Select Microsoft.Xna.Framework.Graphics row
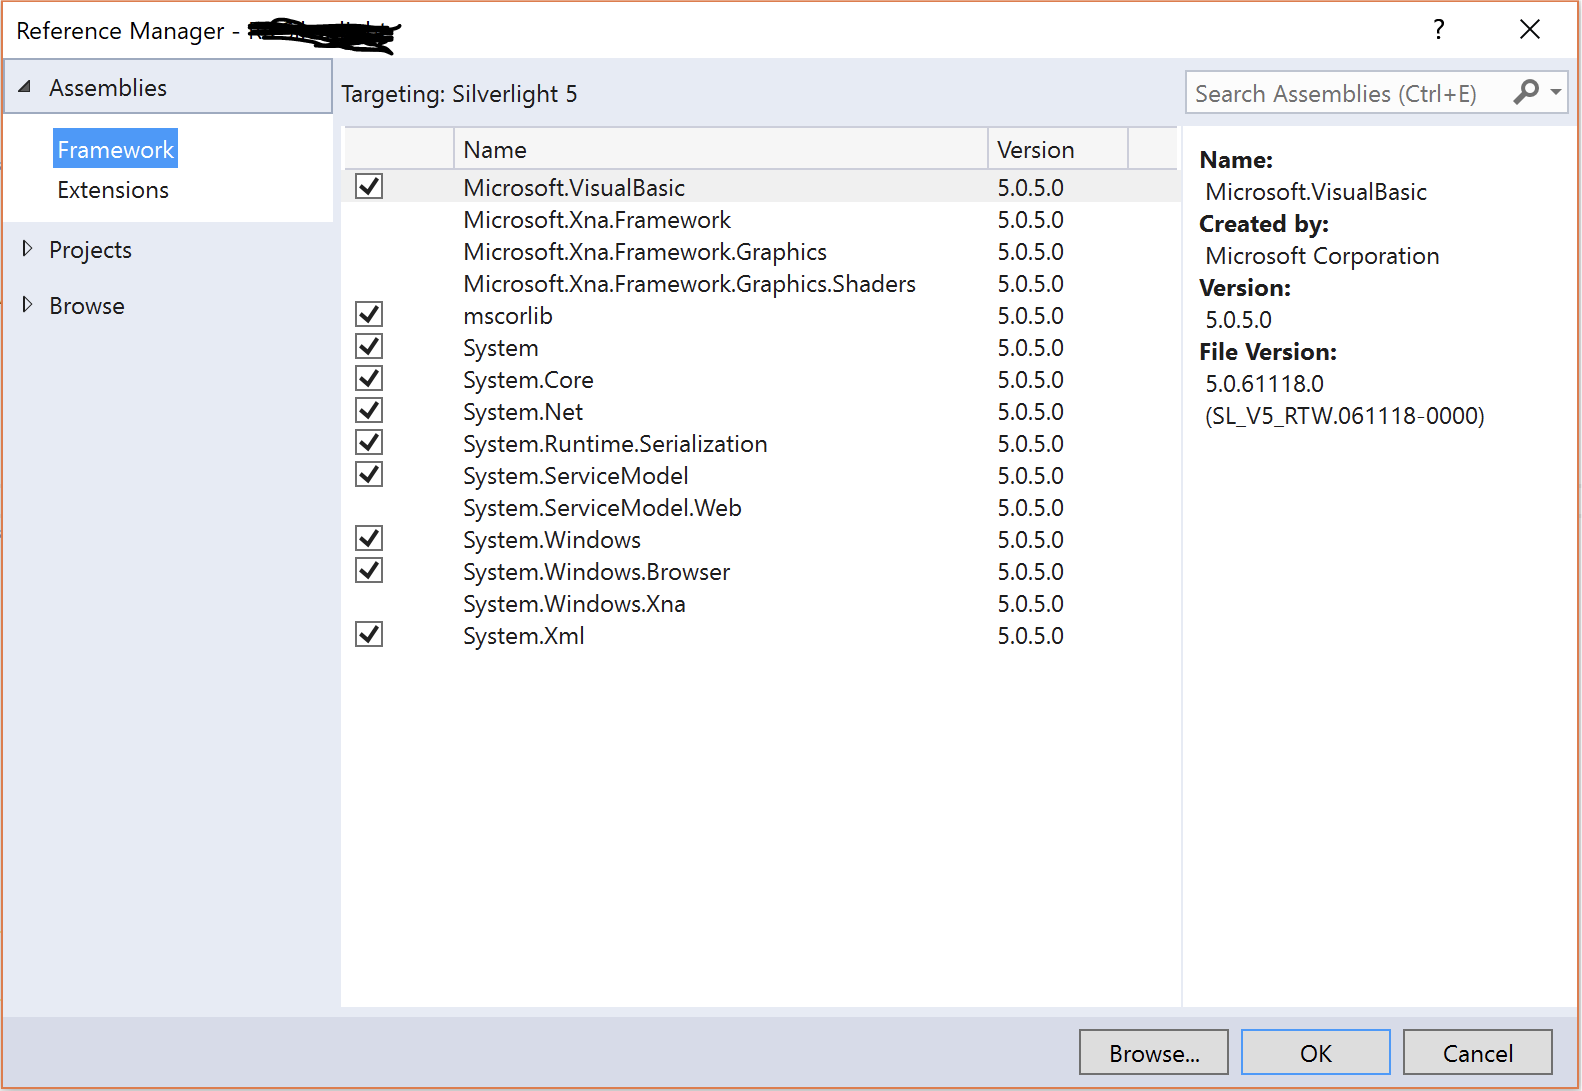The height and width of the screenshot is (1091, 1582). tap(761, 252)
